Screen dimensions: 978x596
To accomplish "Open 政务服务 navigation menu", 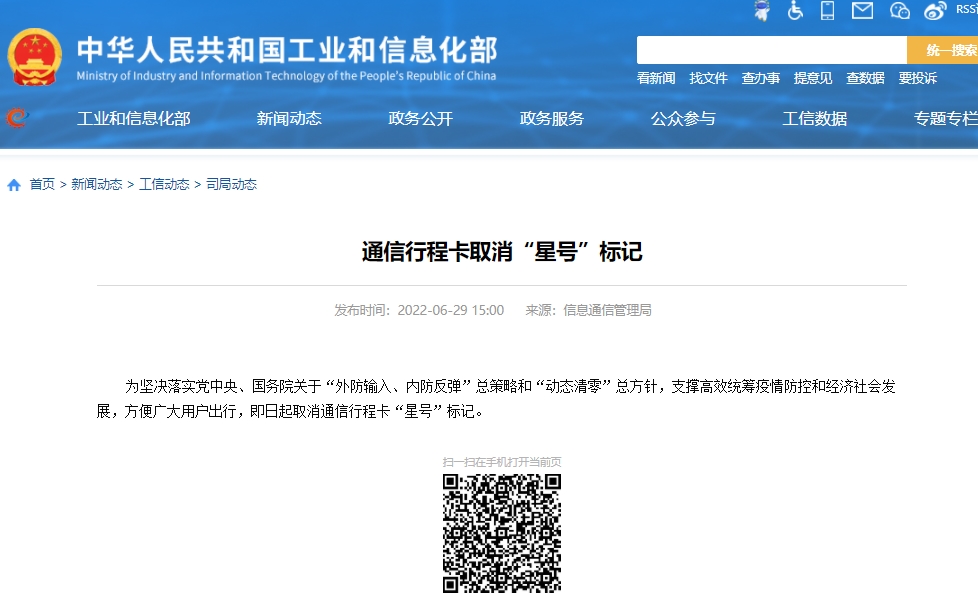I will pyautogui.click(x=551, y=118).
